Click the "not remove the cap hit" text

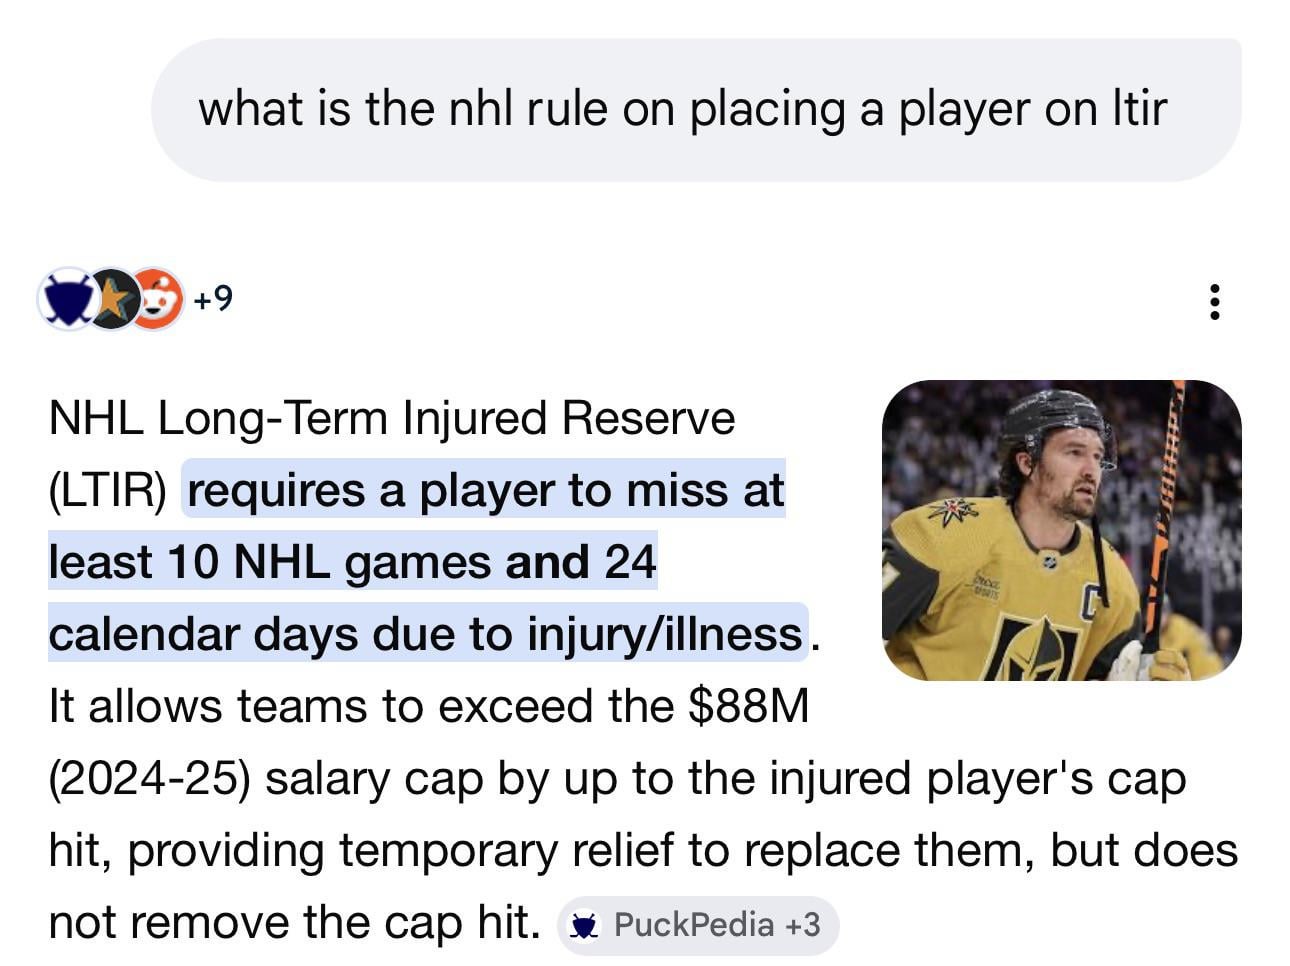(294, 922)
